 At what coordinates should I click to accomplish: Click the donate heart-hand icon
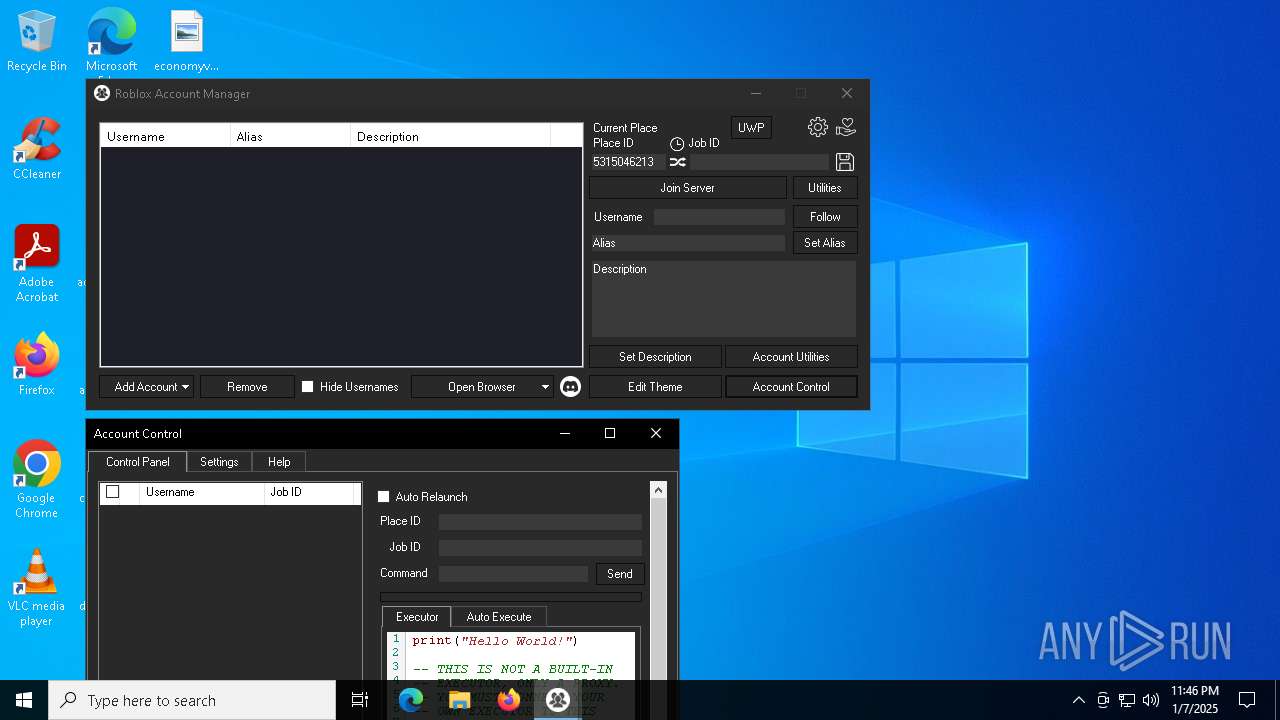(x=846, y=127)
